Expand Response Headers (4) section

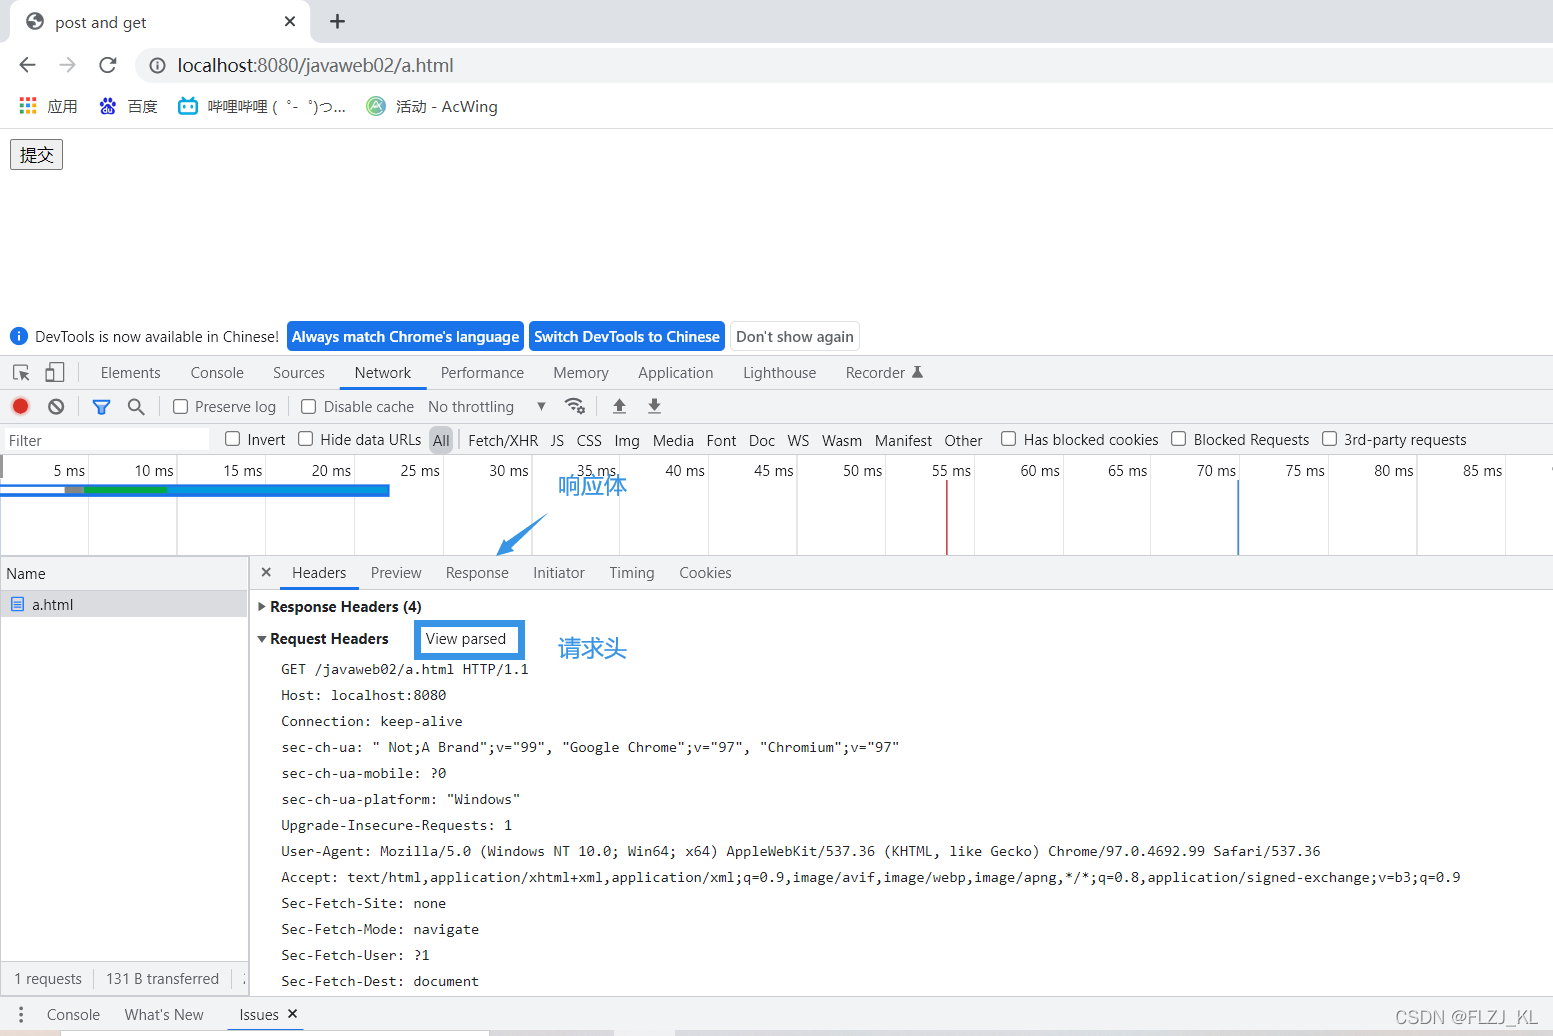(x=262, y=607)
